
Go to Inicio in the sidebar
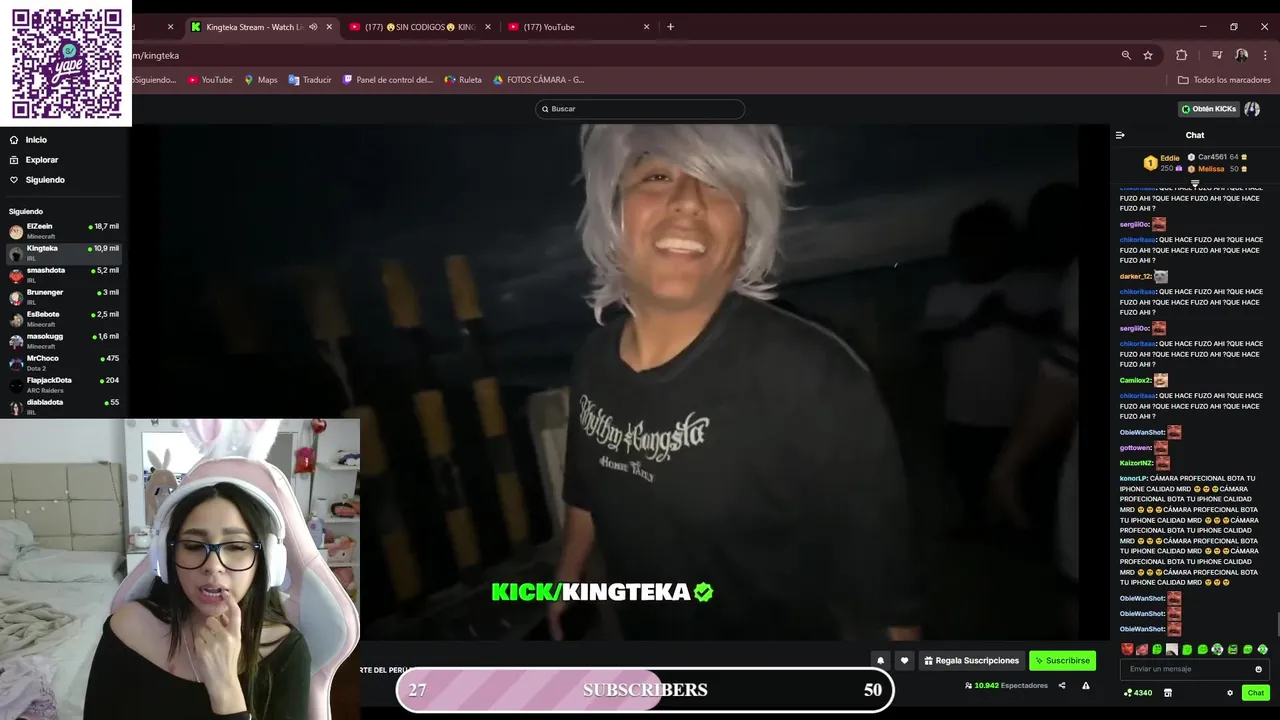(36, 140)
